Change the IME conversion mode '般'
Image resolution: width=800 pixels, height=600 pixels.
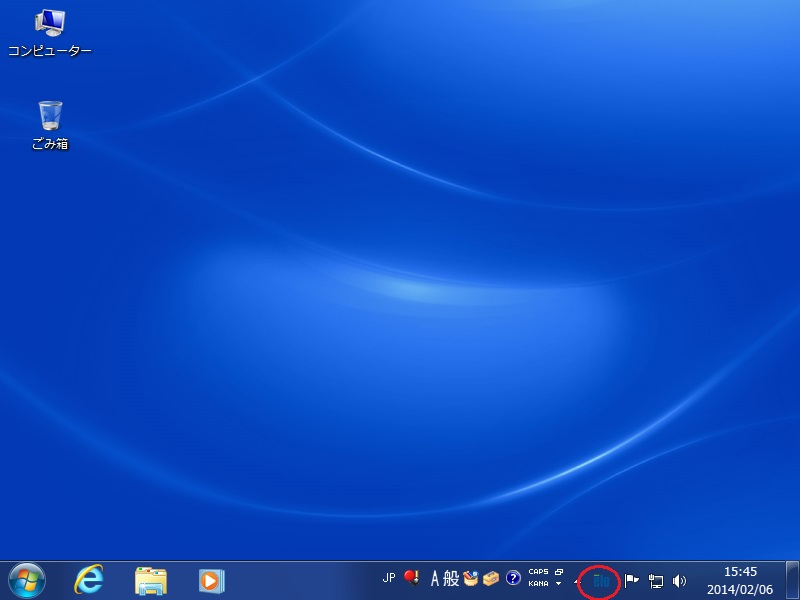tap(451, 578)
